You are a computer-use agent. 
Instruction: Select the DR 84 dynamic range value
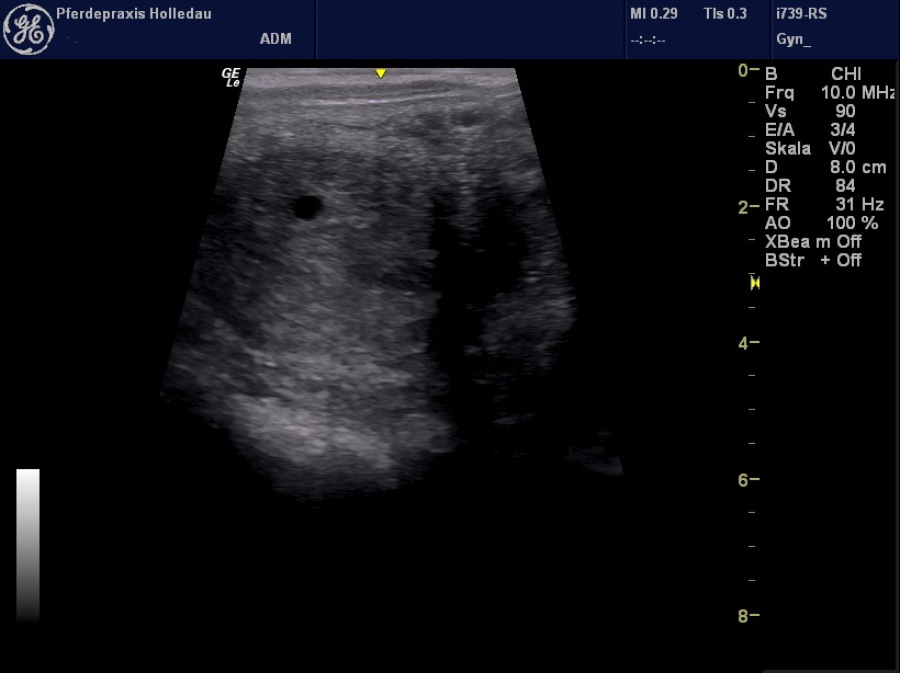click(810, 186)
